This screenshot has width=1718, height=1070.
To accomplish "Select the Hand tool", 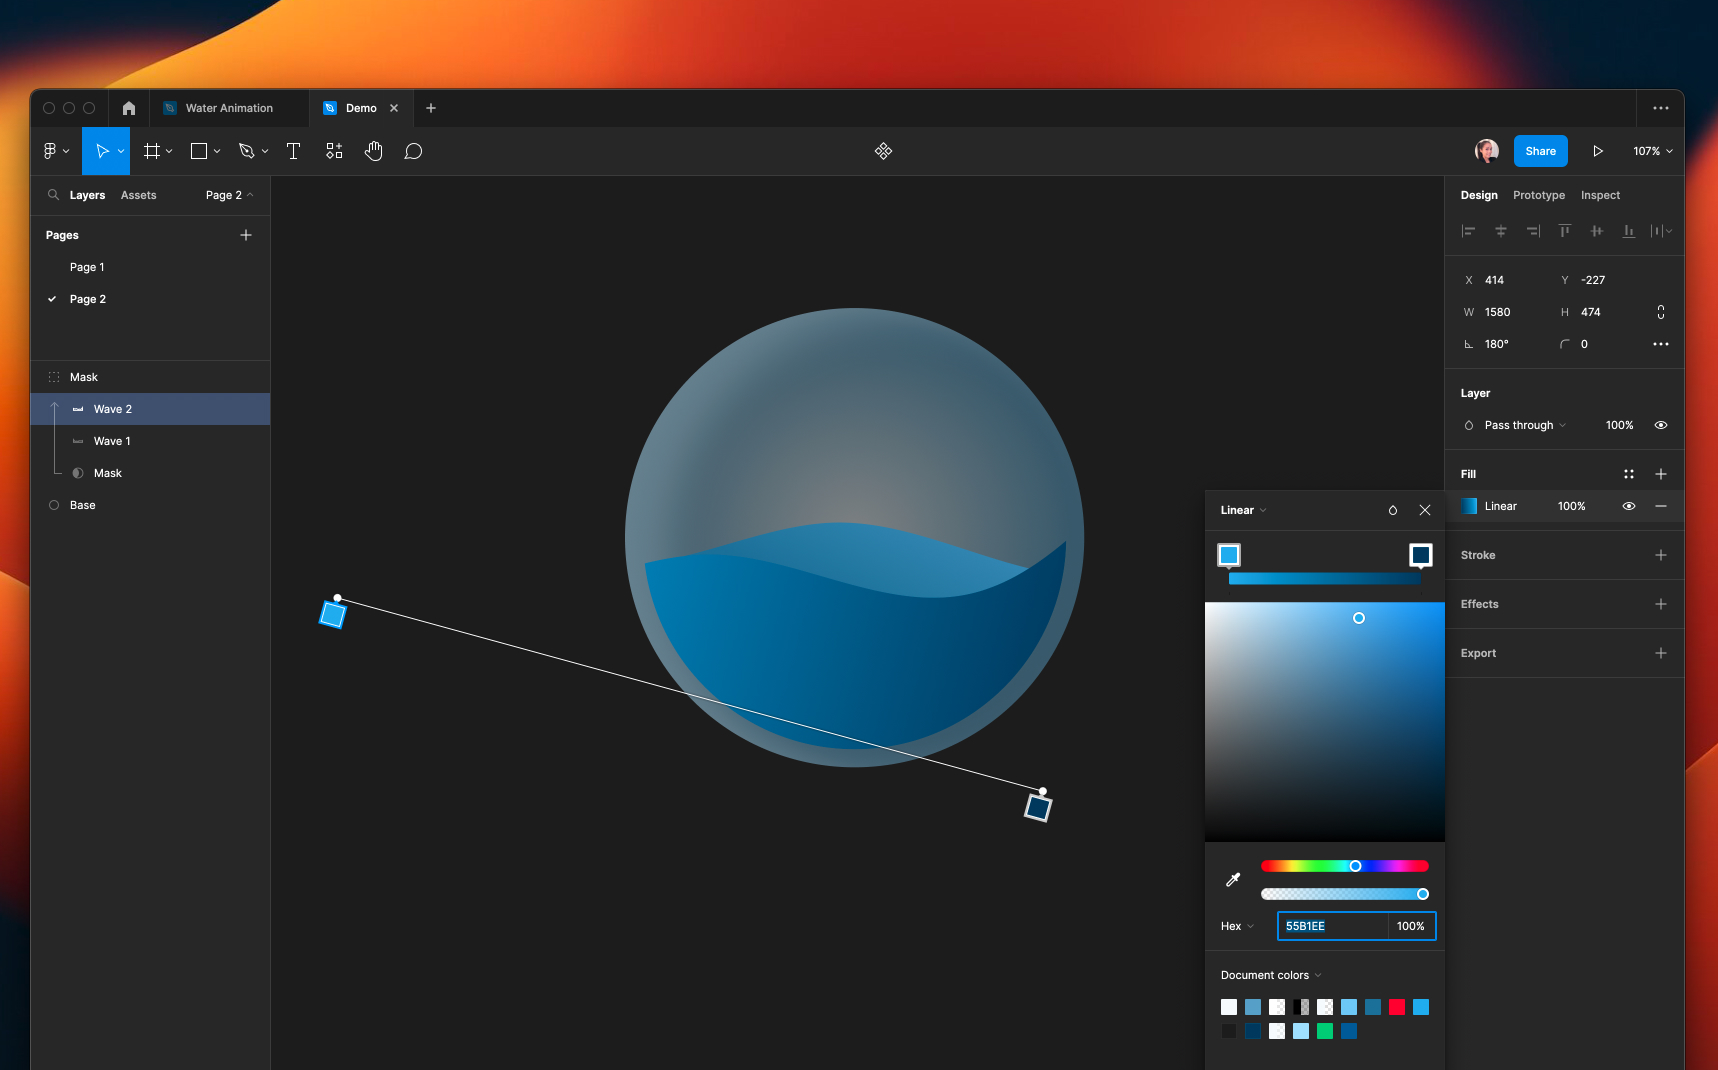I will click(373, 151).
